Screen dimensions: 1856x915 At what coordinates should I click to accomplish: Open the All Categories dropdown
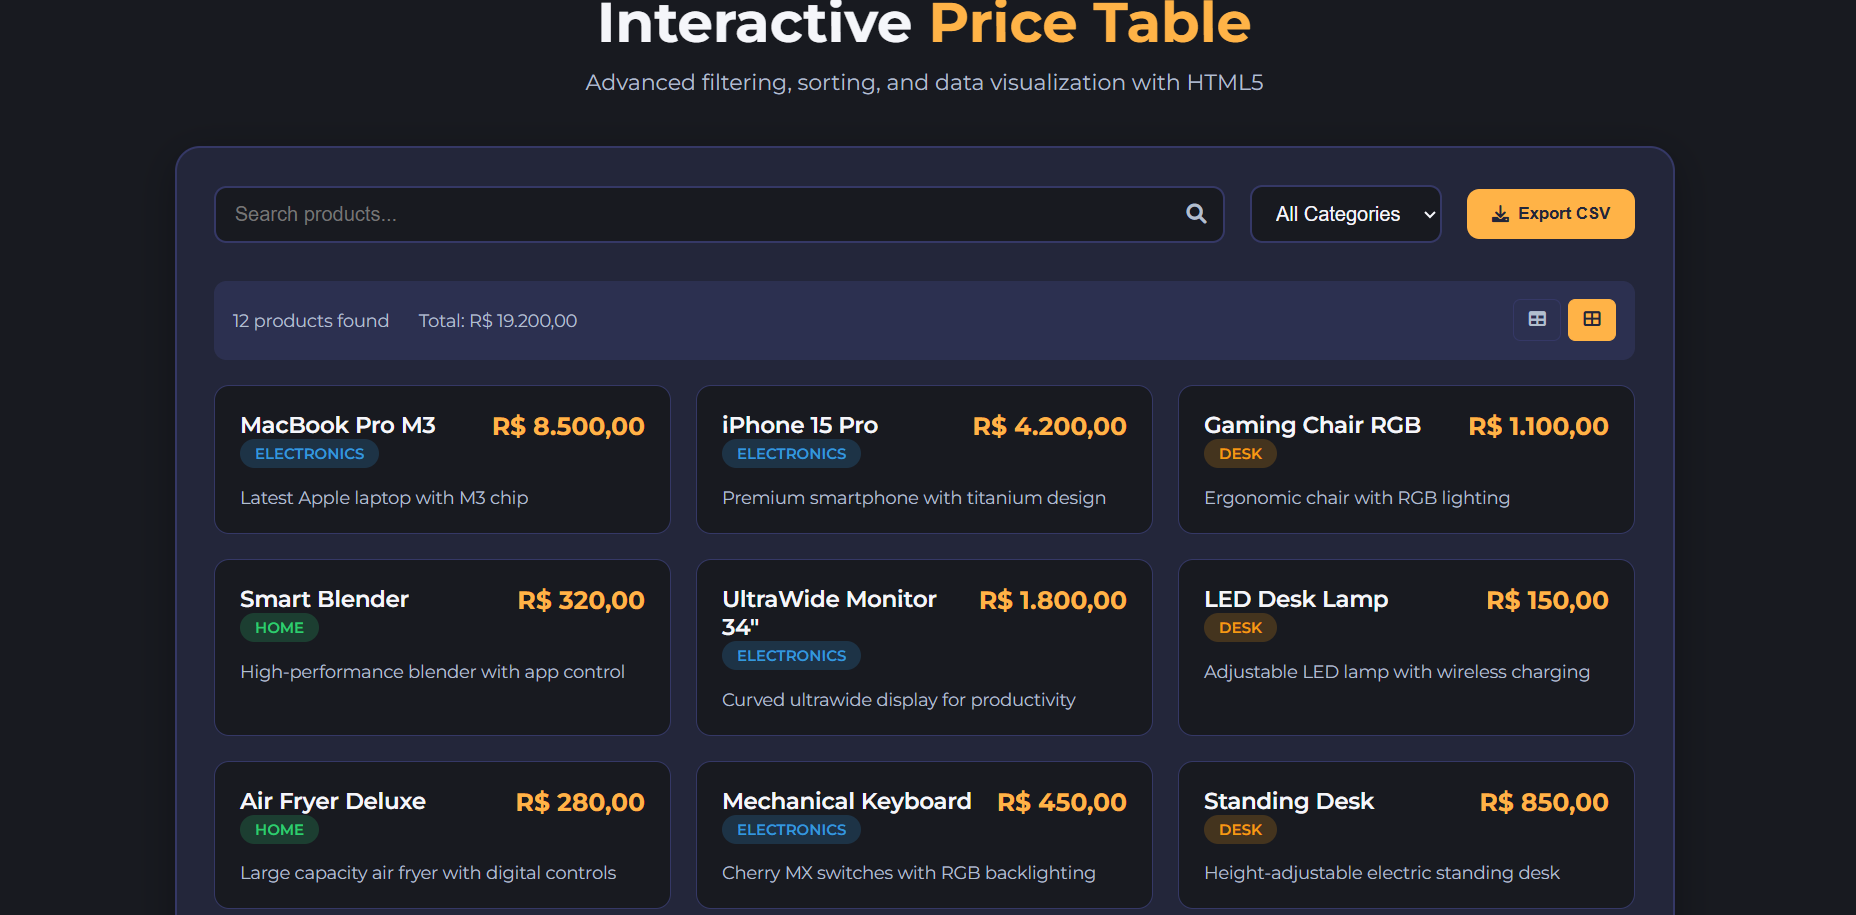click(x=1345, y=214)
